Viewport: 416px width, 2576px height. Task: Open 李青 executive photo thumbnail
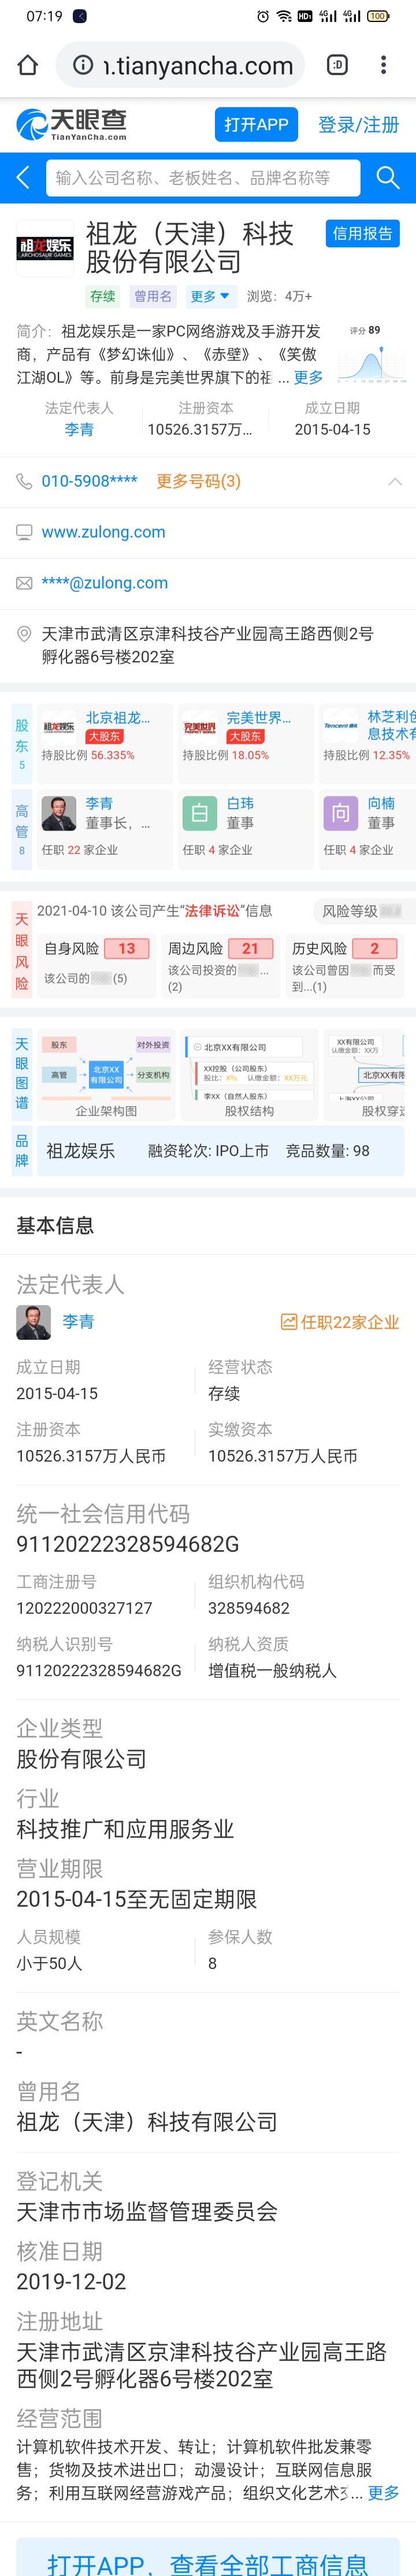pyautogui.click(x=59, y=814)
